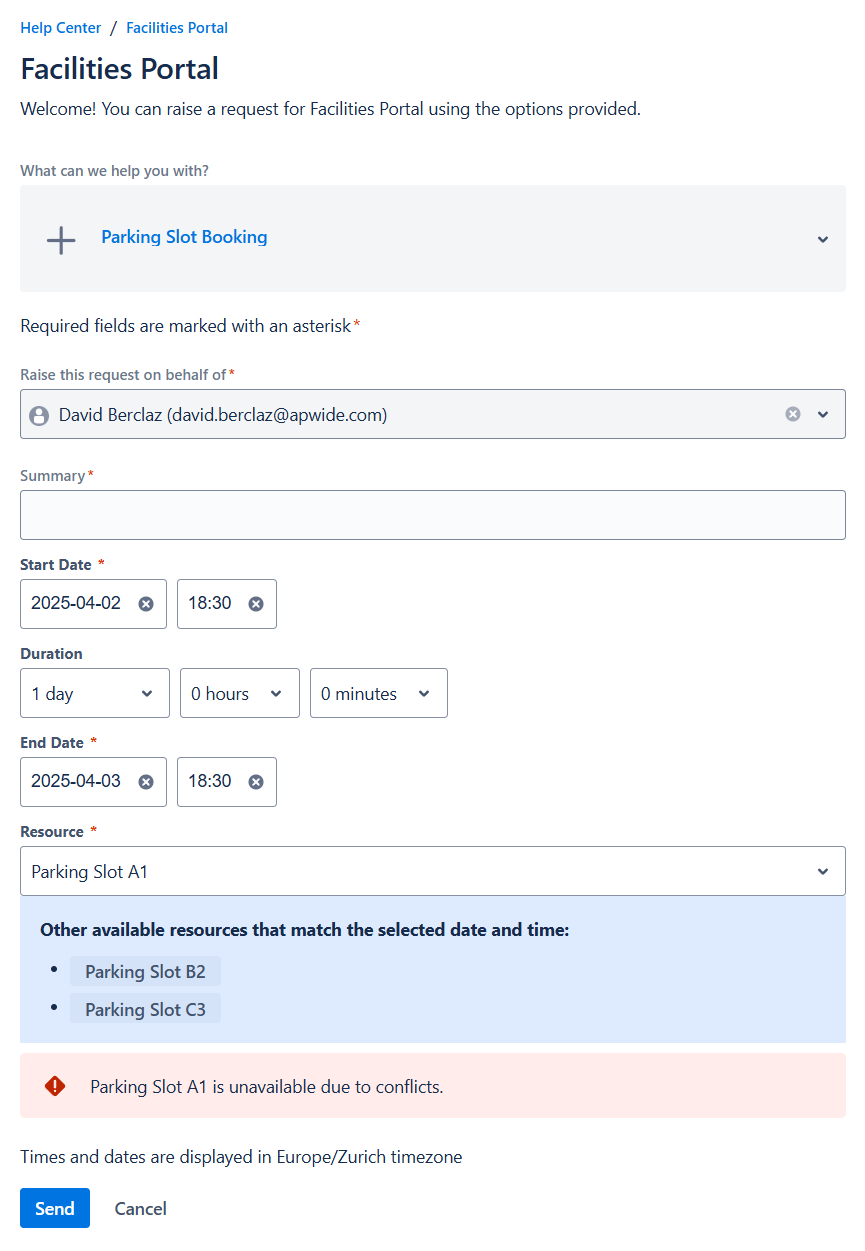Open the Duration hours dropdown
This screenshot has width=865, height=1251.
[239, 694]
